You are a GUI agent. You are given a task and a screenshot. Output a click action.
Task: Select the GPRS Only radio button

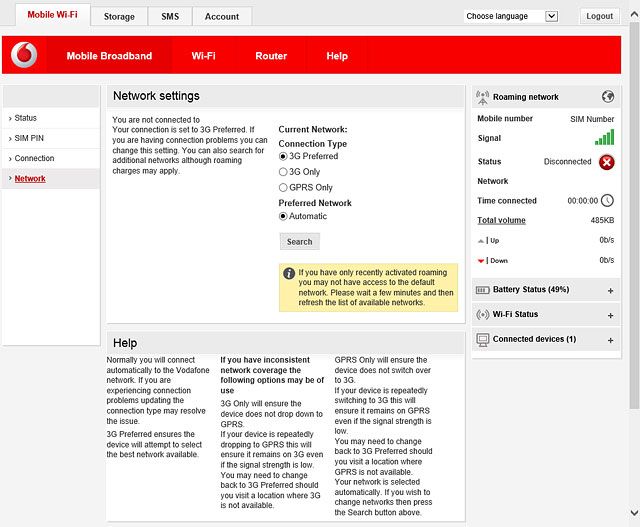tap(283, 187)
